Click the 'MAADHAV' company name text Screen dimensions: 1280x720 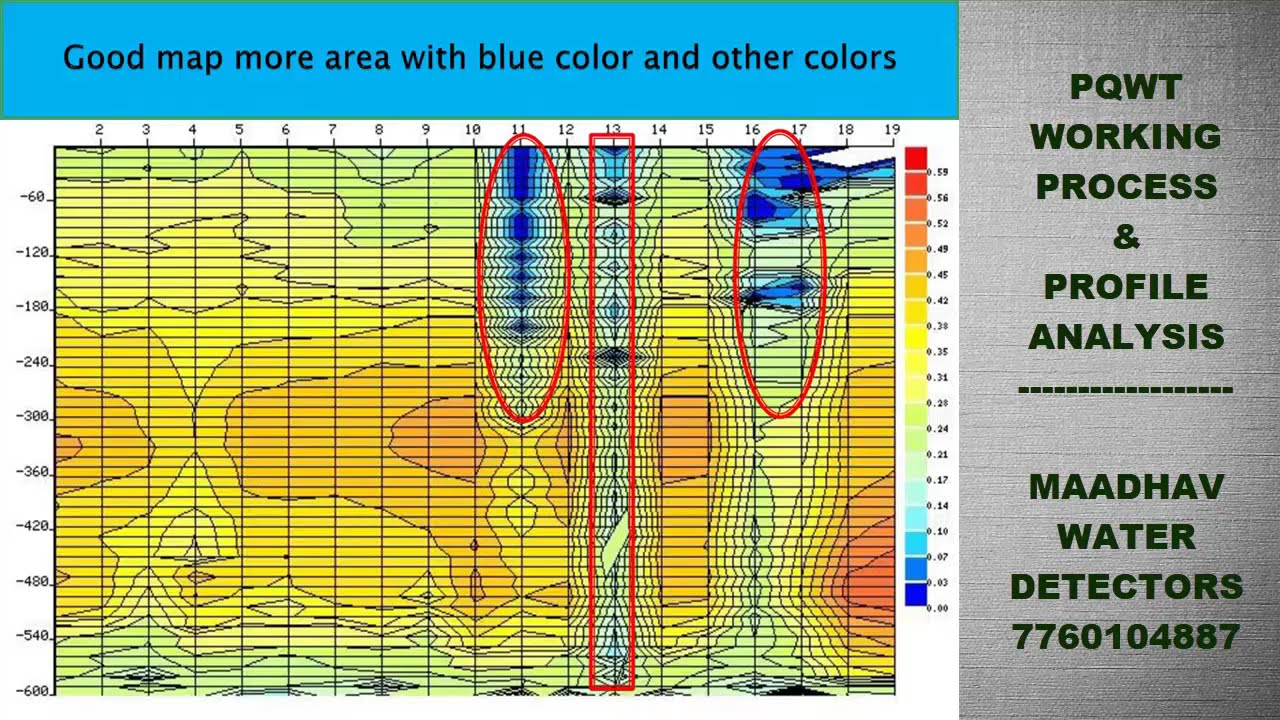(x=1125, y=487)
